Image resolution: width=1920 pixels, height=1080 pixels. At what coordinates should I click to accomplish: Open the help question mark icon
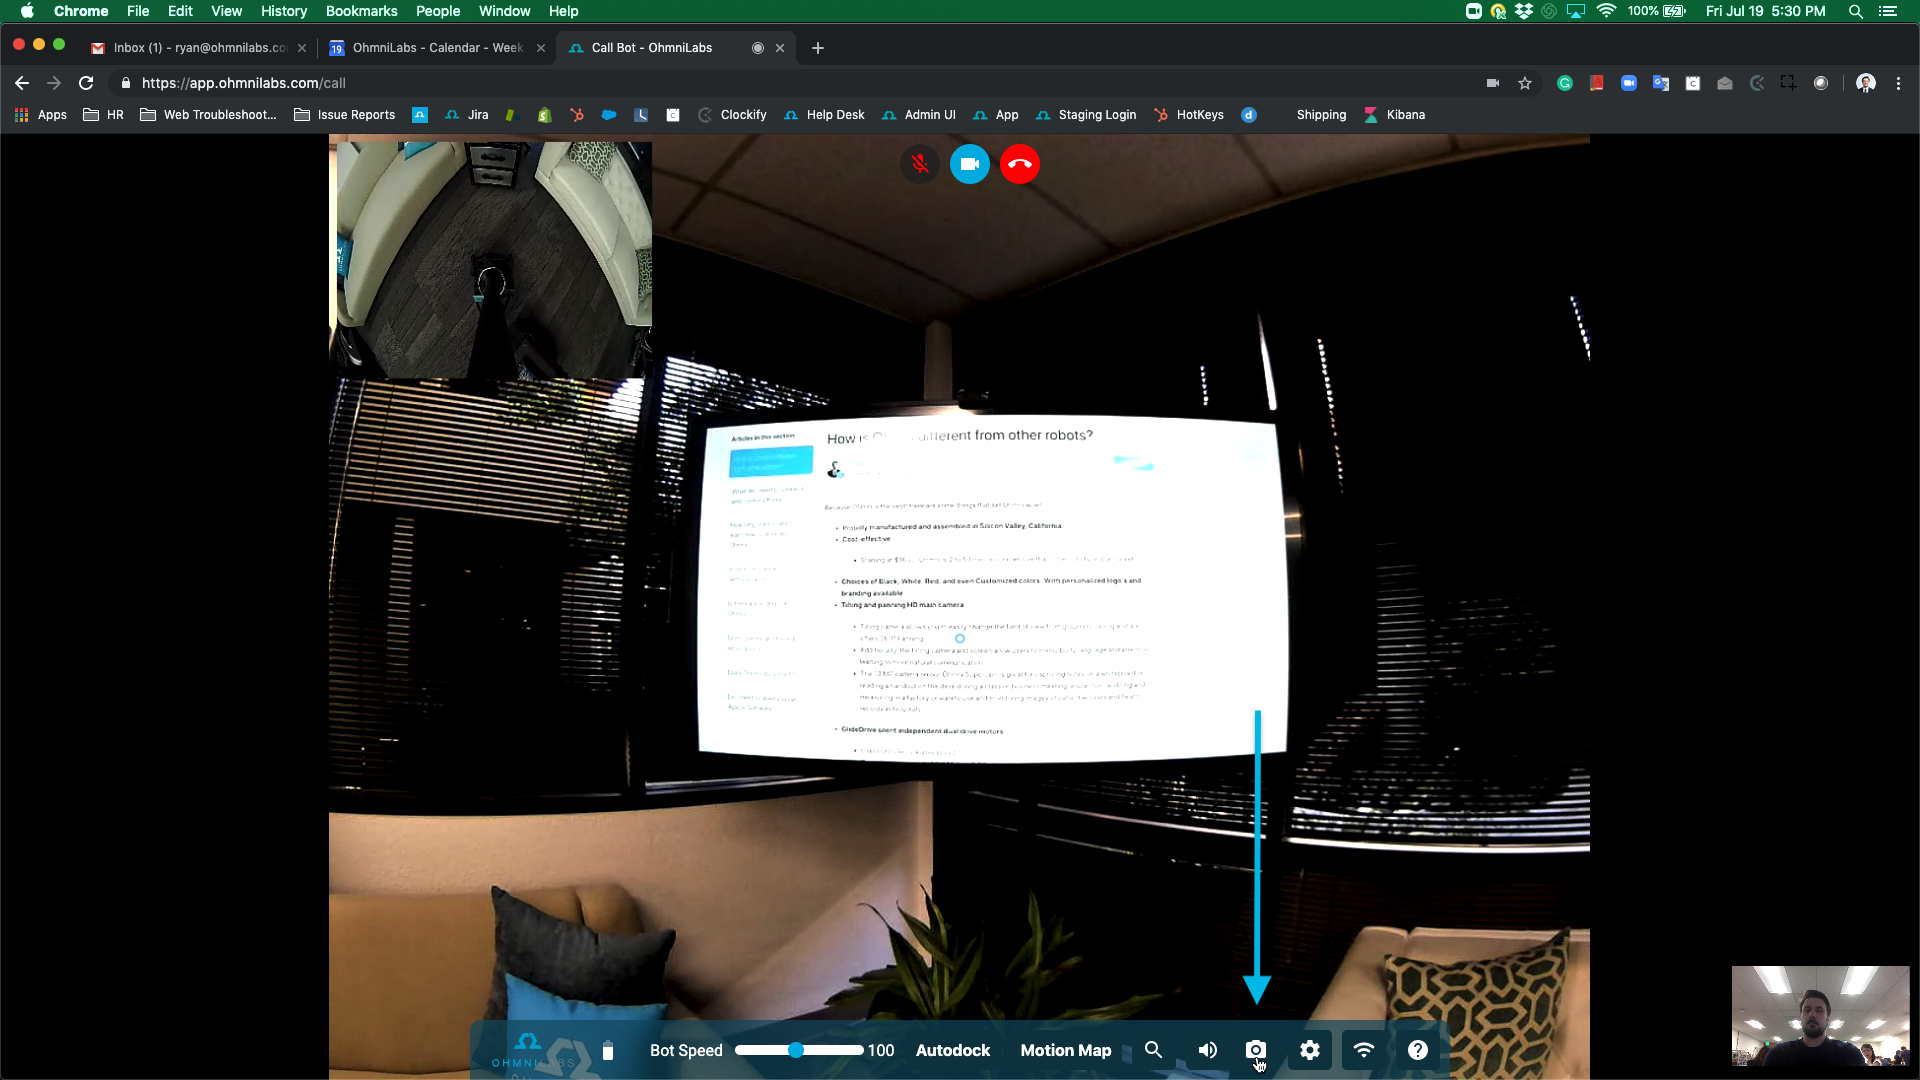point(1417,1050)
